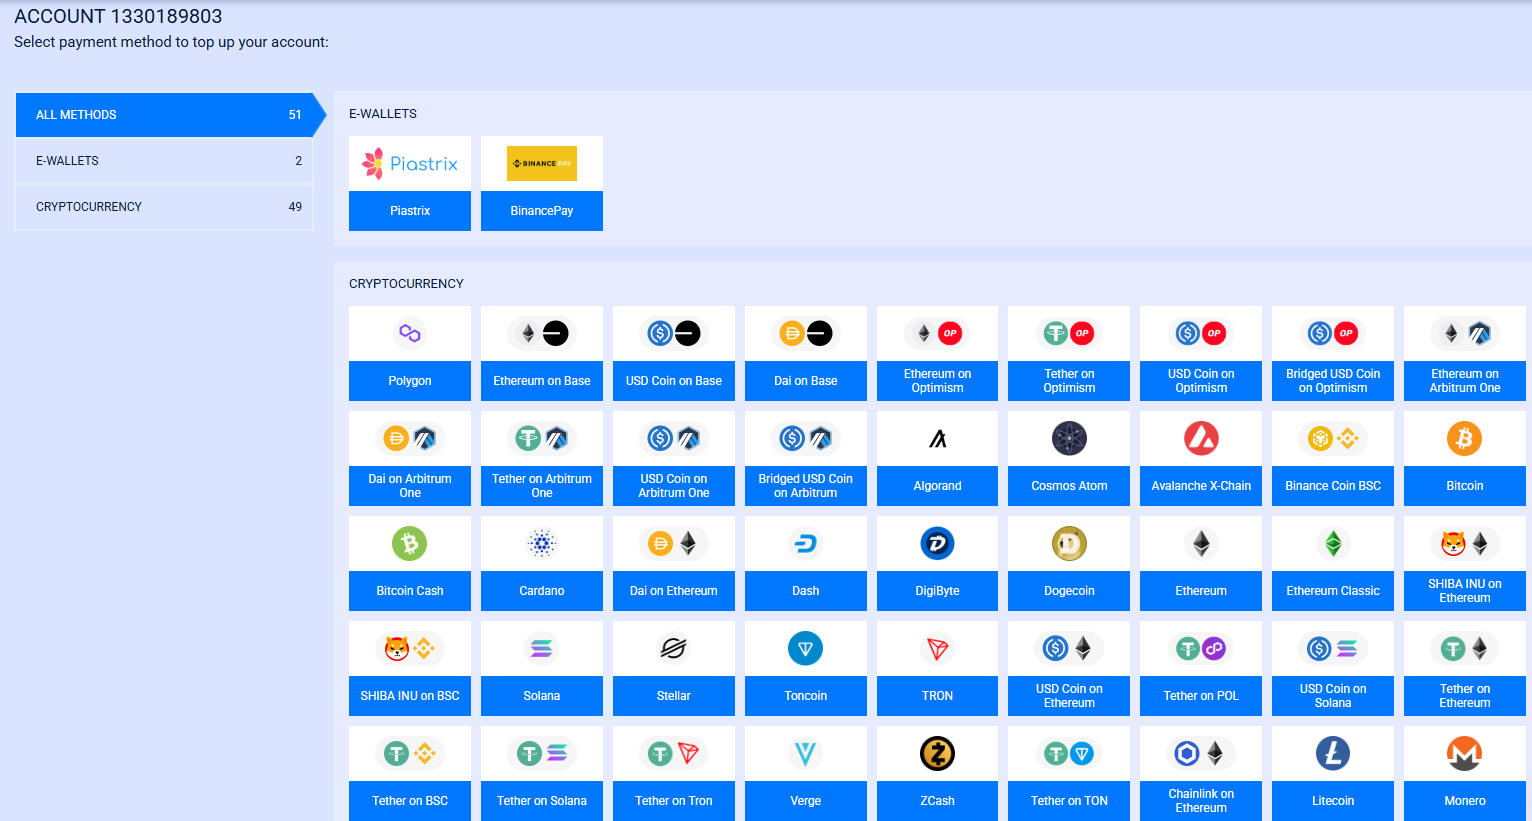Select the All Methods filter tab
The width and height of the screenshot is (1532, 821).
tap(164, 115)
